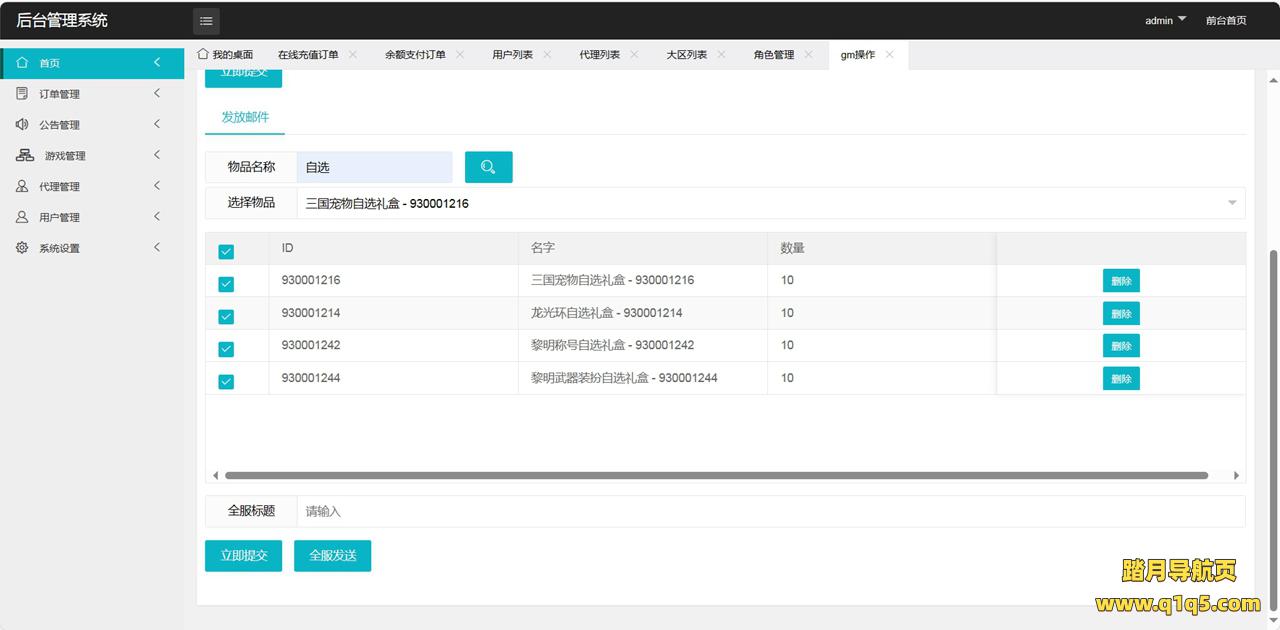1280x630 pixels.
Task: Delete the 龙光环自选礼盒 row
Action: (1121, 313)
